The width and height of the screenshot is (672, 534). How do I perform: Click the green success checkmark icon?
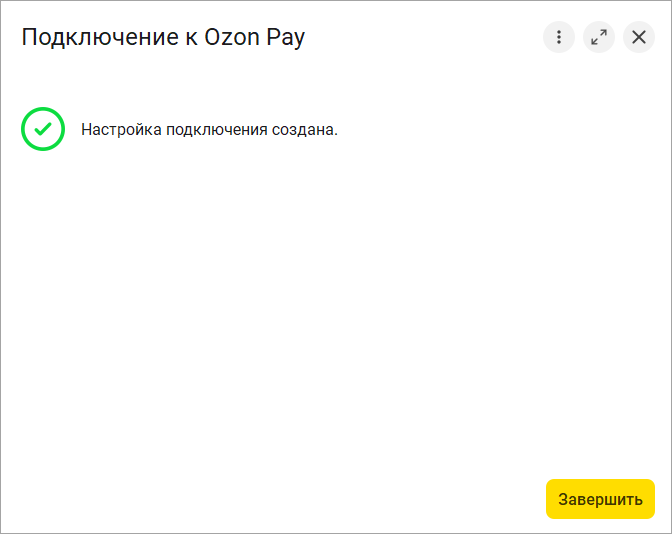tap(43, 129)
